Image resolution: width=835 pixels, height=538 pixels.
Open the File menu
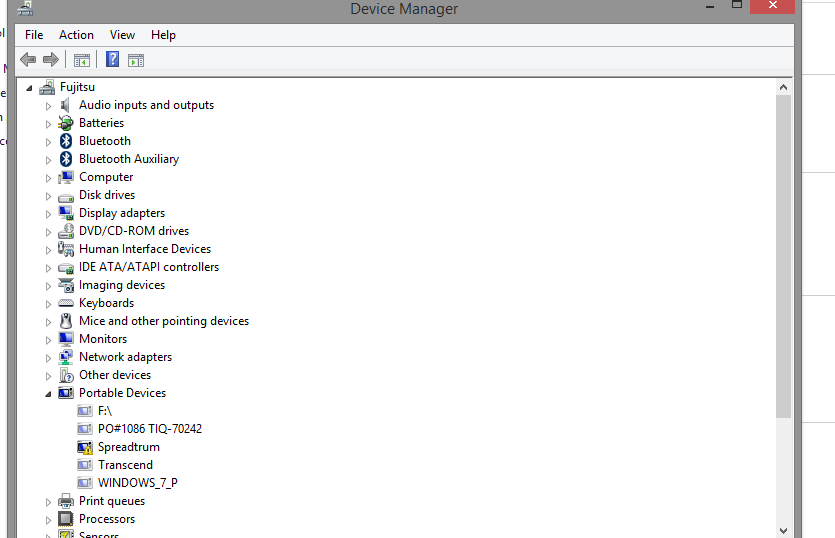(x=34, y=35)
